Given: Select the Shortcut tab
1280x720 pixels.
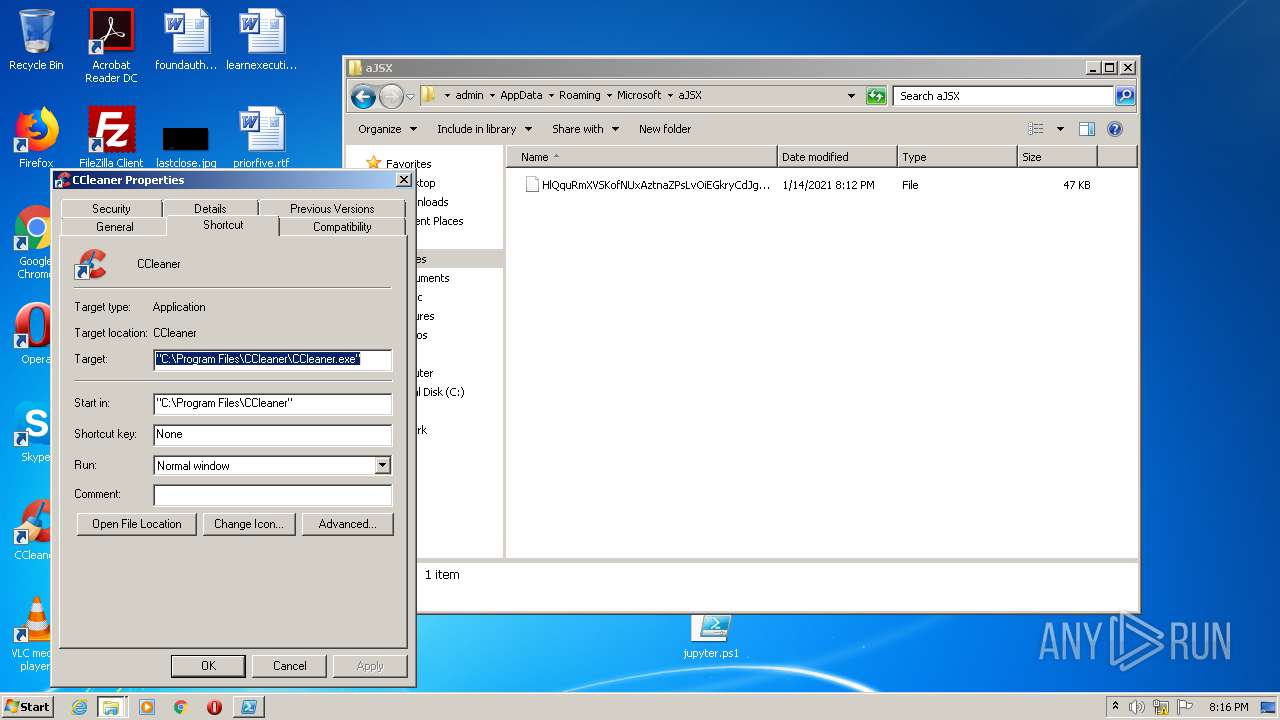Looking at the screenshot, I should coord(223,225).
